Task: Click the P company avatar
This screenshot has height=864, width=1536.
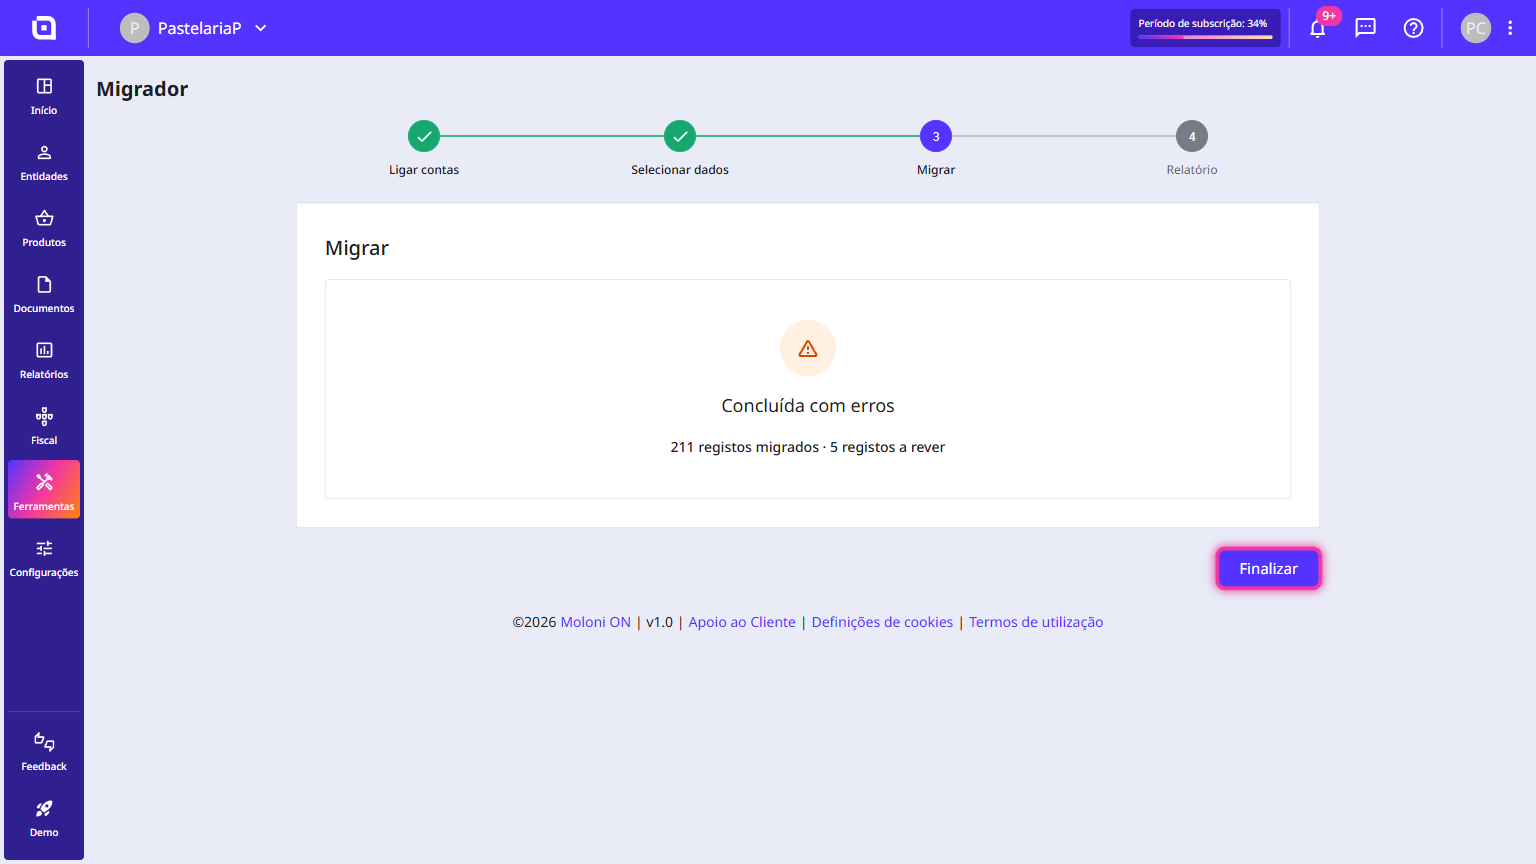Action: [x=135, y=28]
